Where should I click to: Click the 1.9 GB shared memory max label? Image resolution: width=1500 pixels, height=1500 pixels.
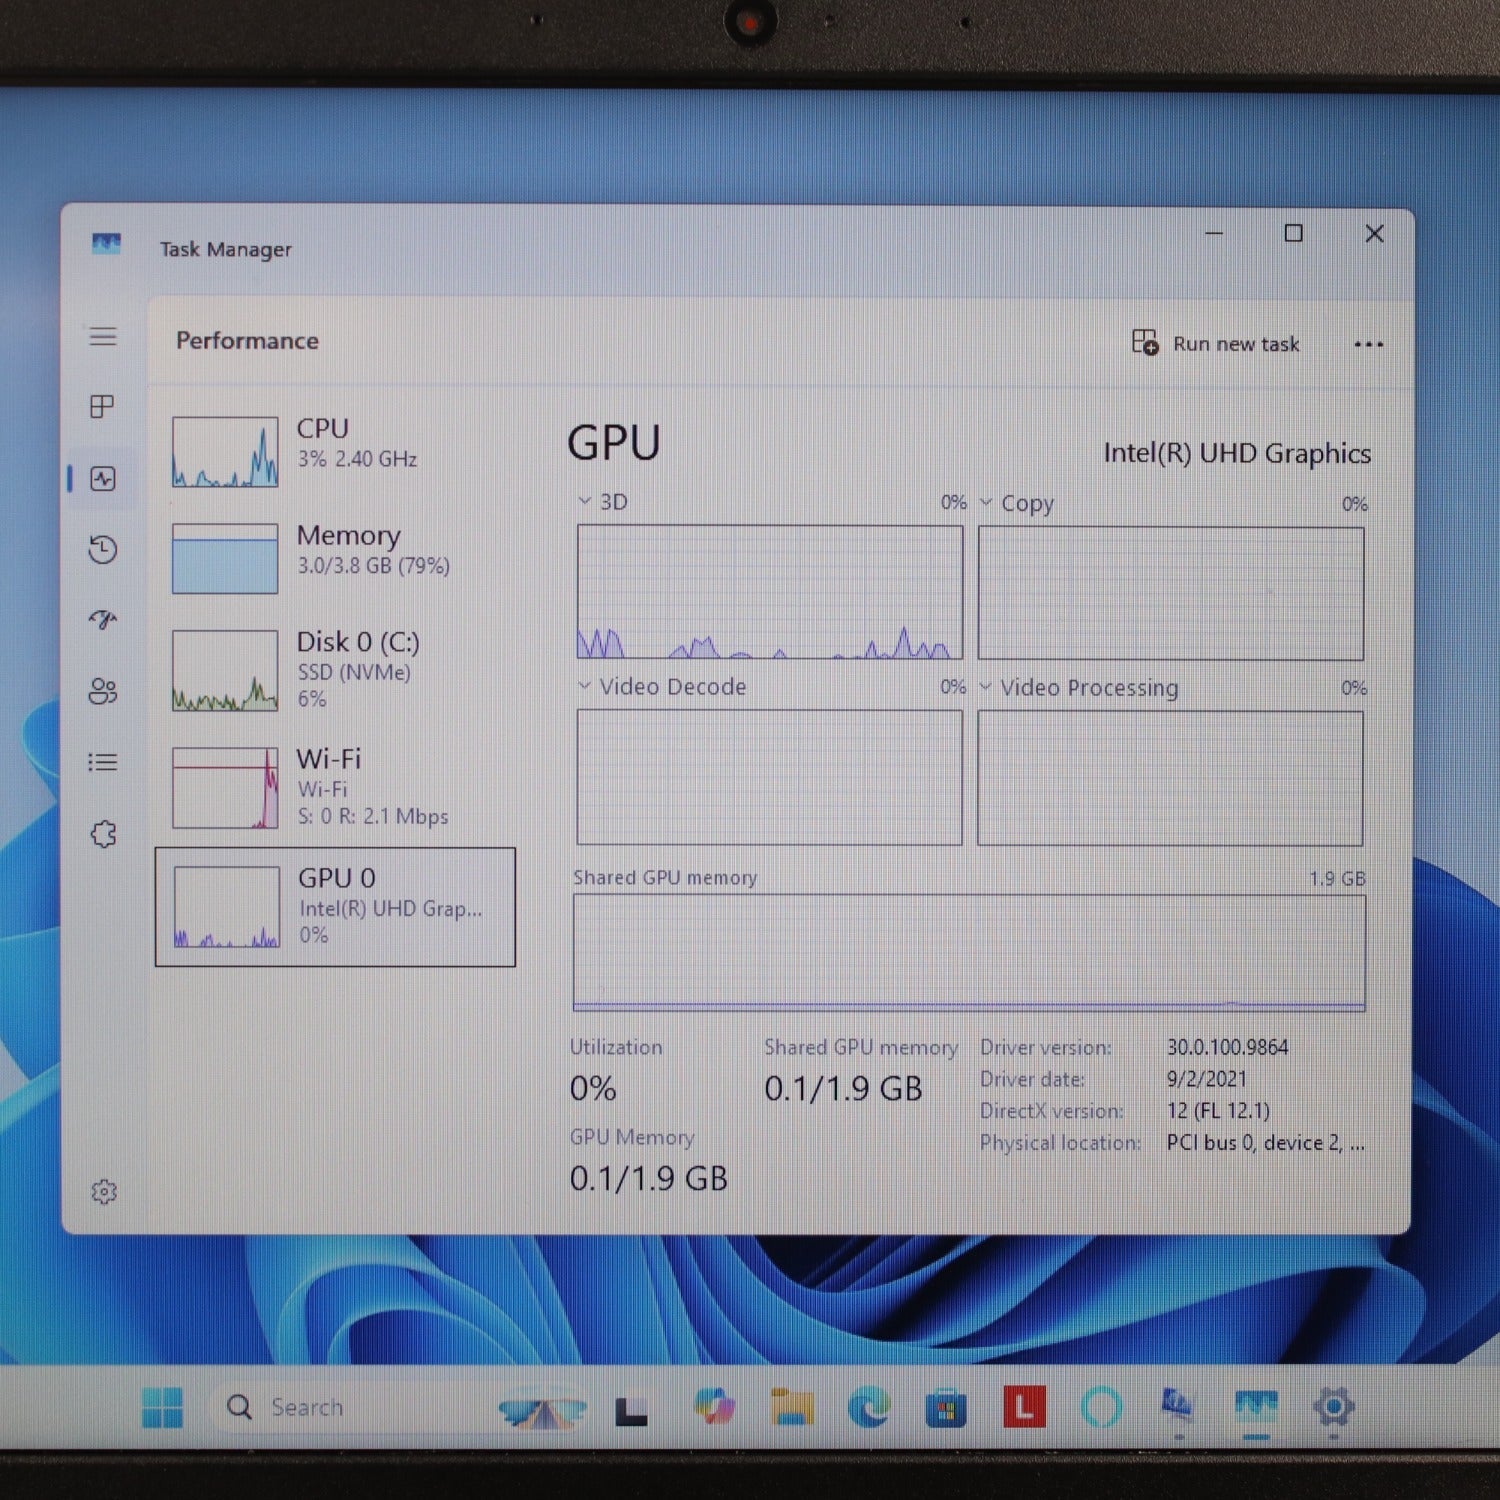click(x=1337, y=878)
